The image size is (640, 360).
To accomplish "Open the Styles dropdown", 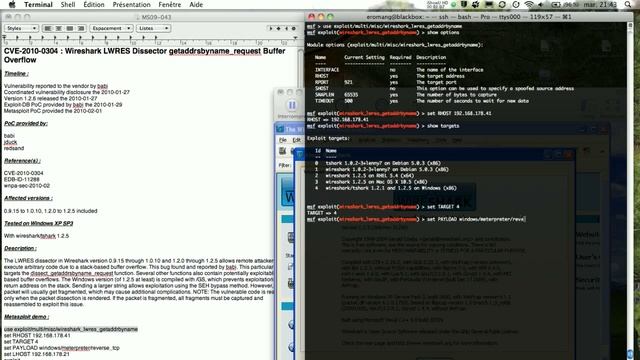I will [21, 28].
